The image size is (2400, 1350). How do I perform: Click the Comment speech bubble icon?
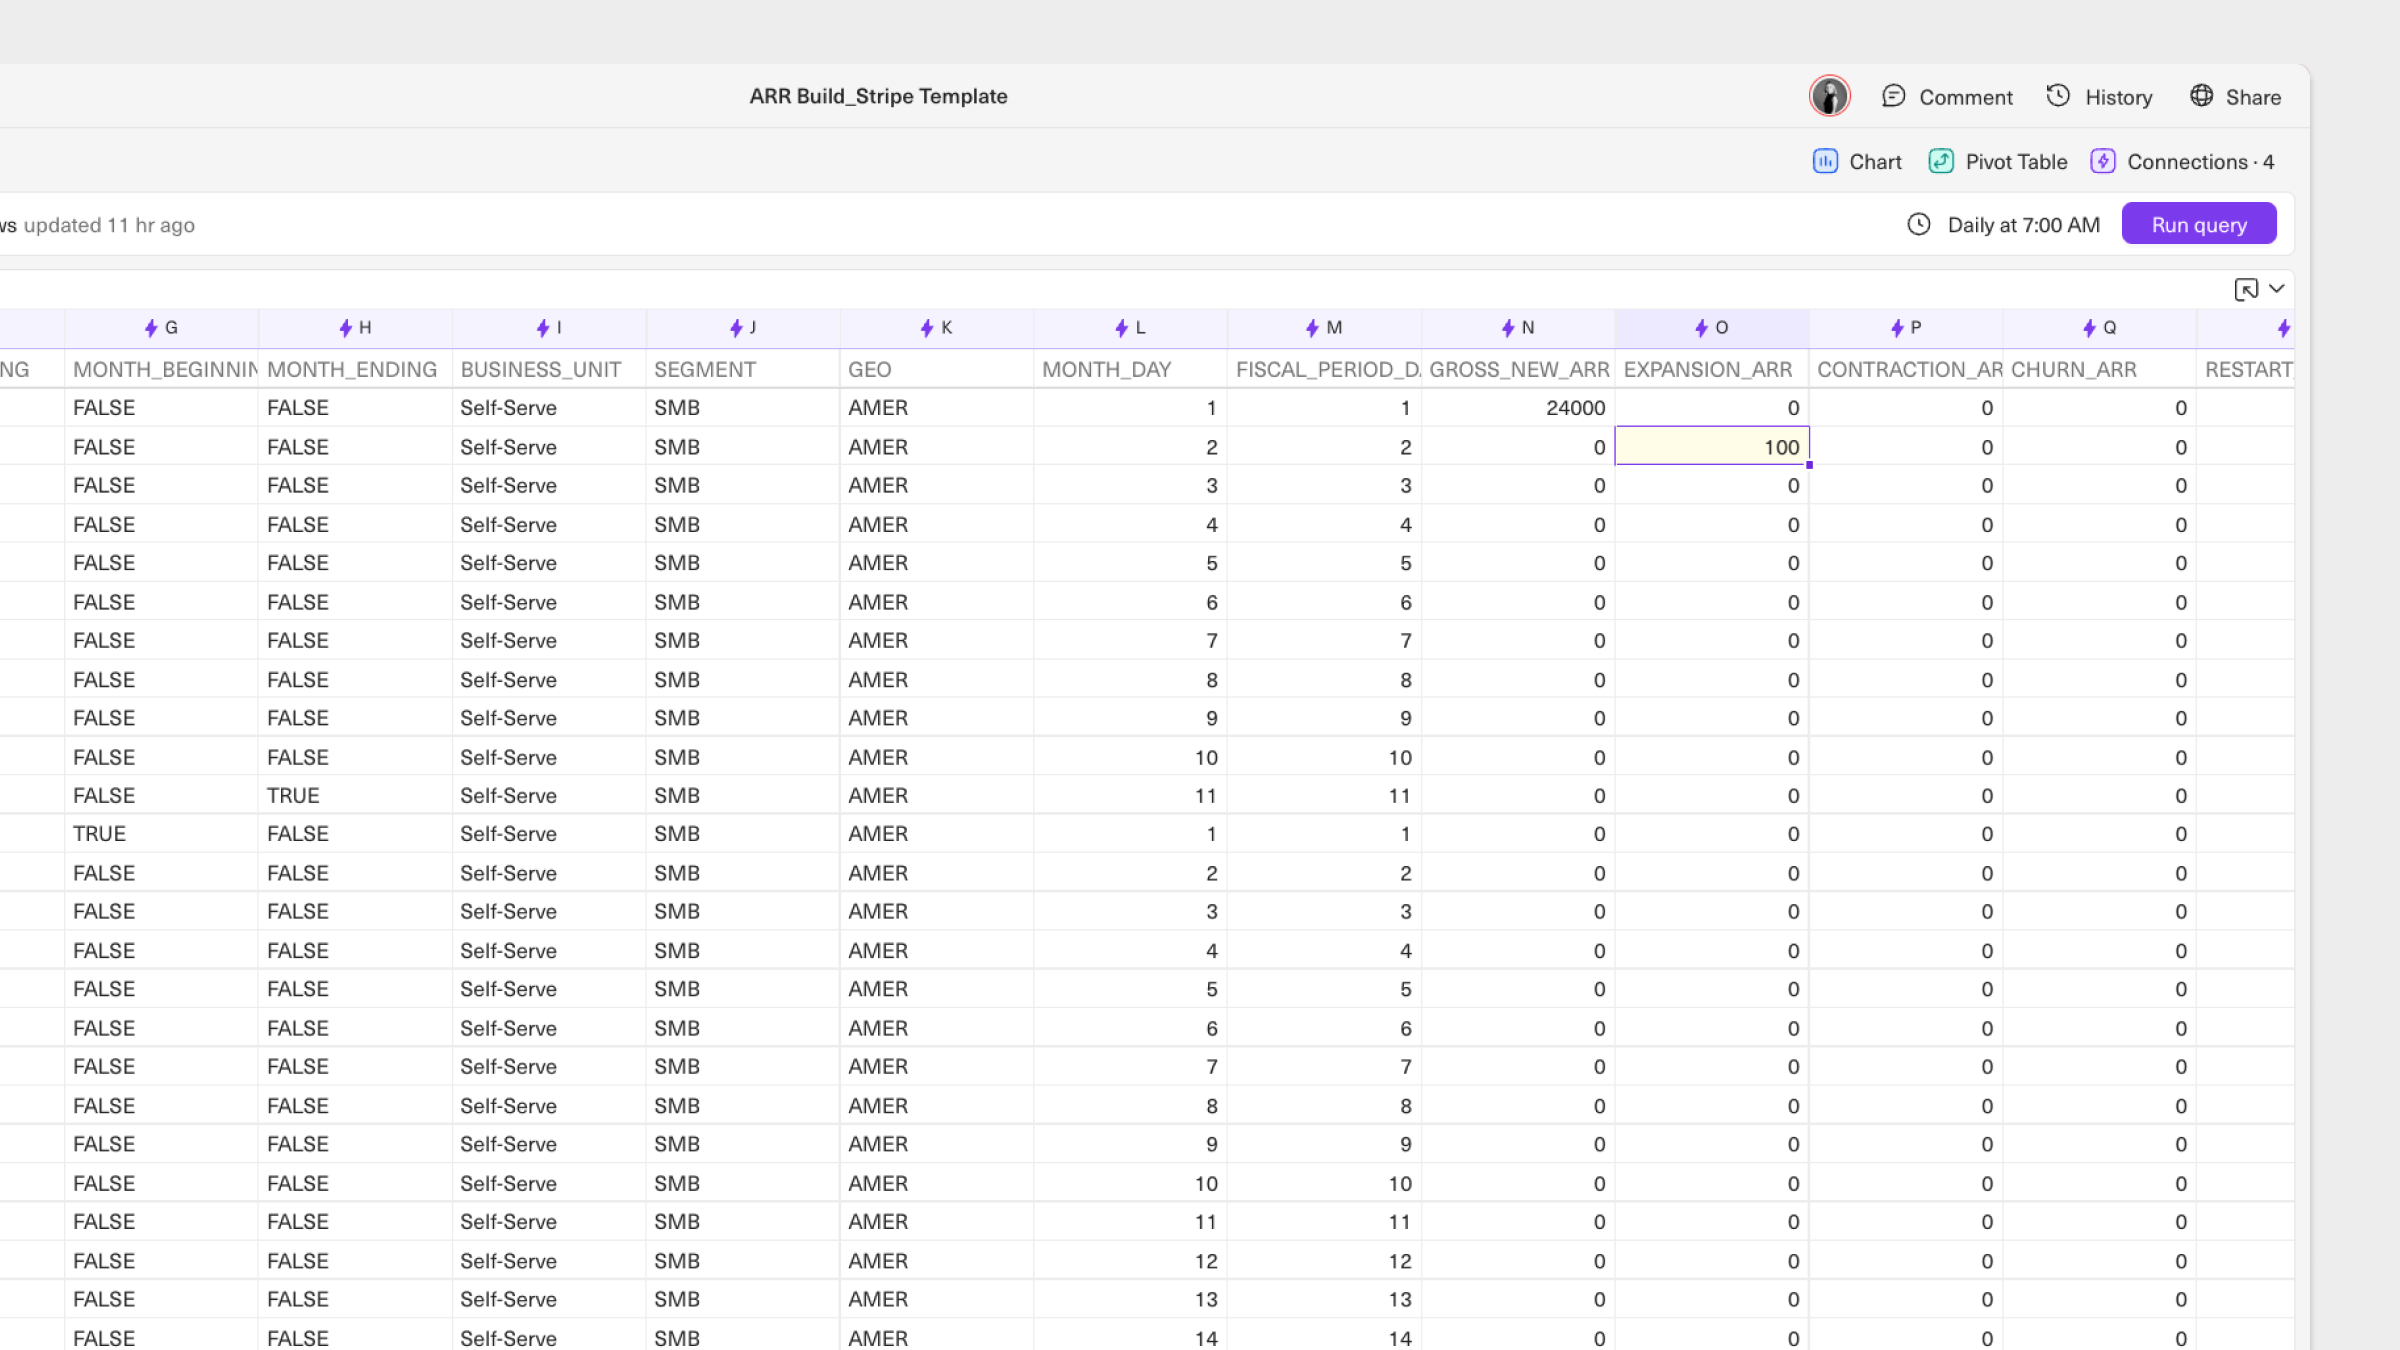tap(1893, 96)
